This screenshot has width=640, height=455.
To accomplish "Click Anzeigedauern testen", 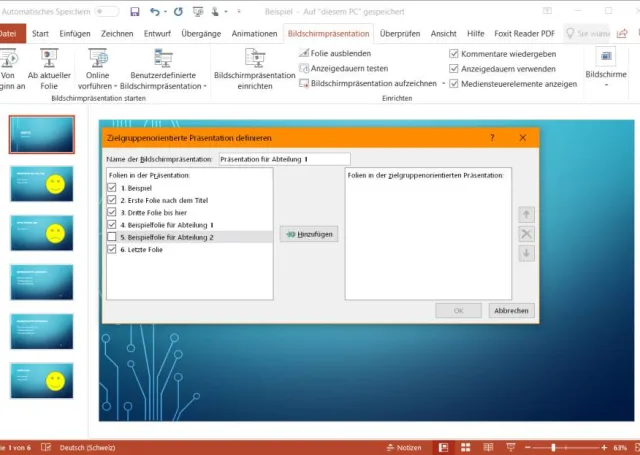I will coord(344,68).
